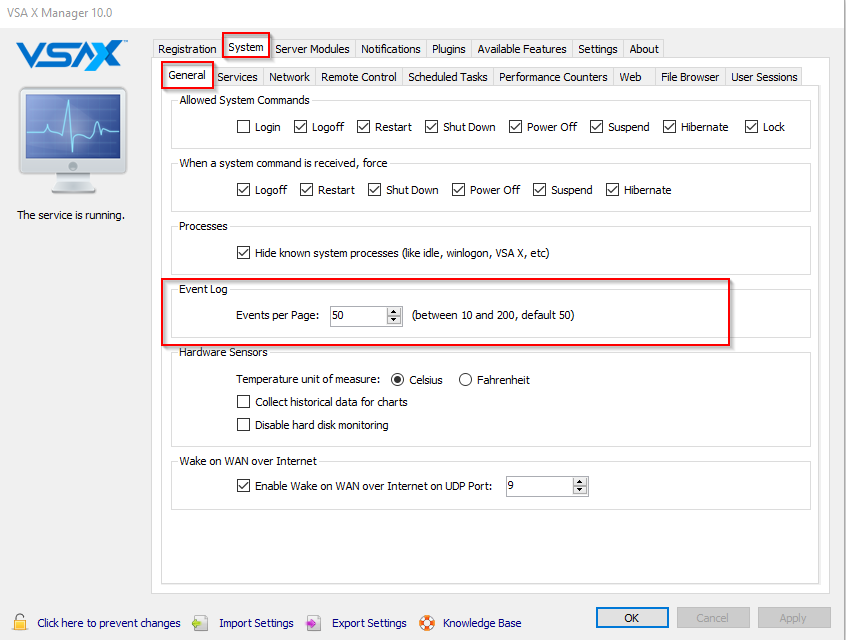Viewport: 846px width, 640px height.
Task: Check Disable hard disk monitoring
Action: coord(243,425)
